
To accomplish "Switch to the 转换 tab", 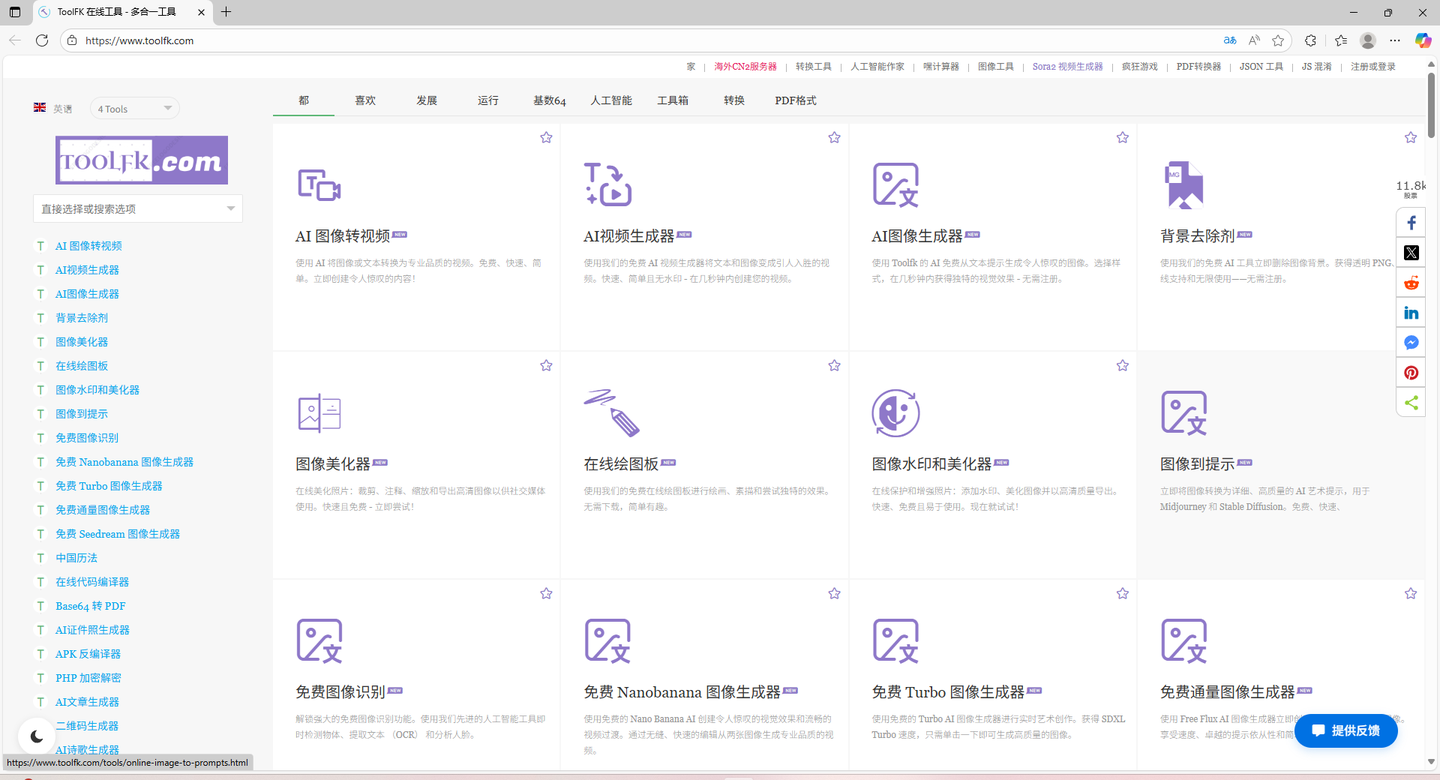I will point(734,101).
